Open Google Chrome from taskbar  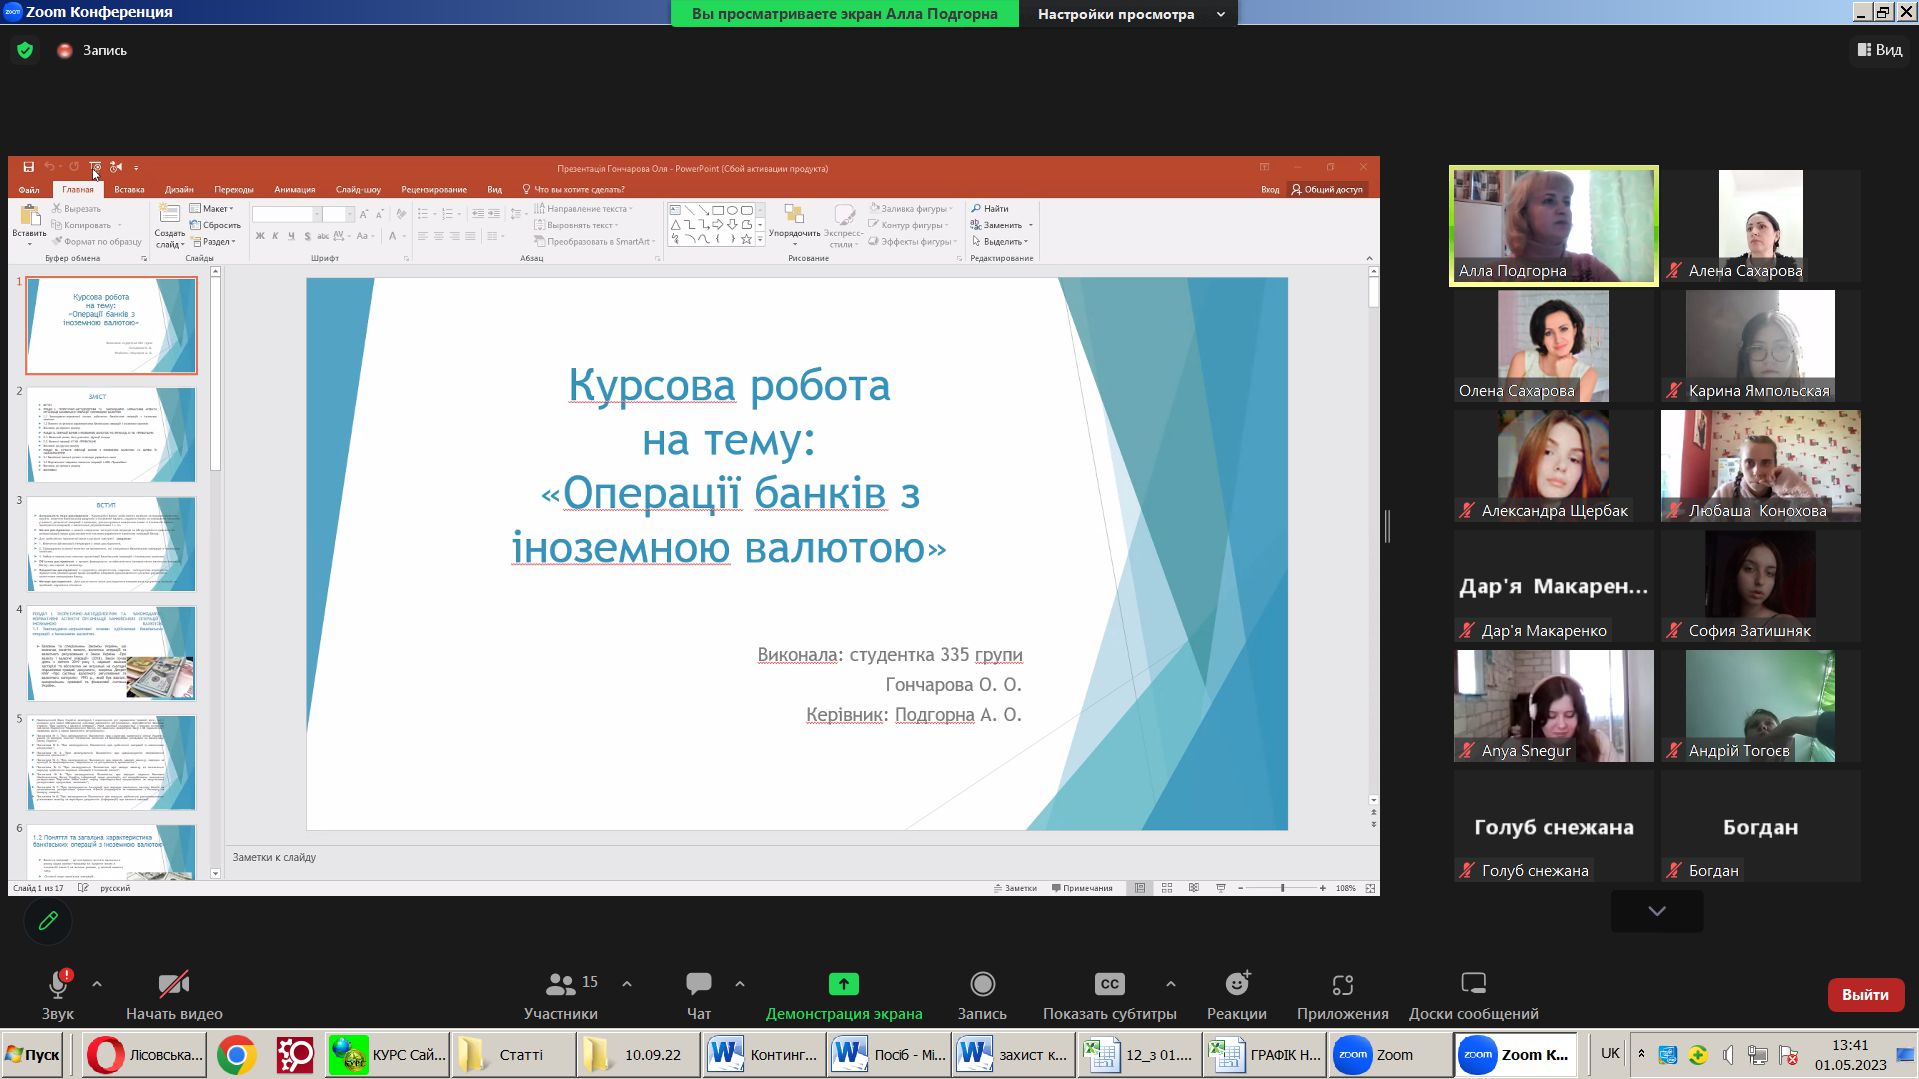coord(237,1055)
